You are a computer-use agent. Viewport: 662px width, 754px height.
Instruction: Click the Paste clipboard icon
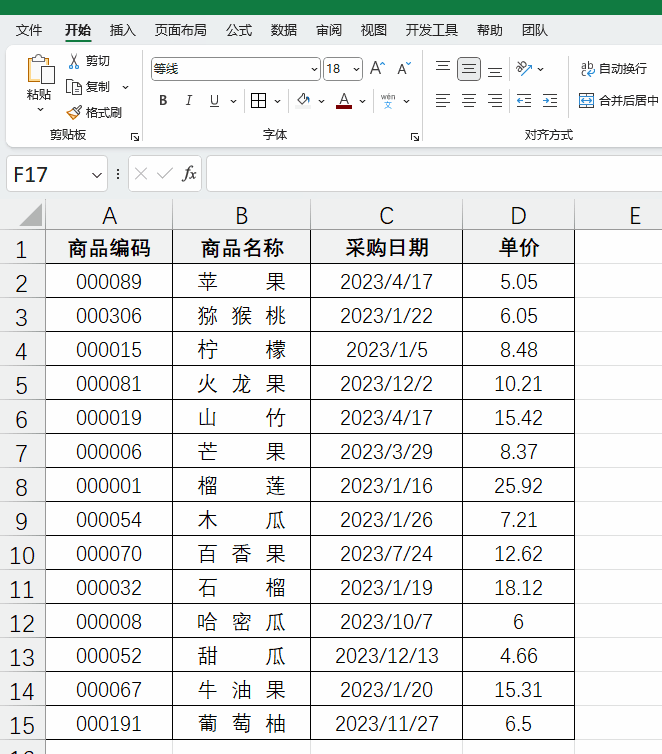(39, 69)
